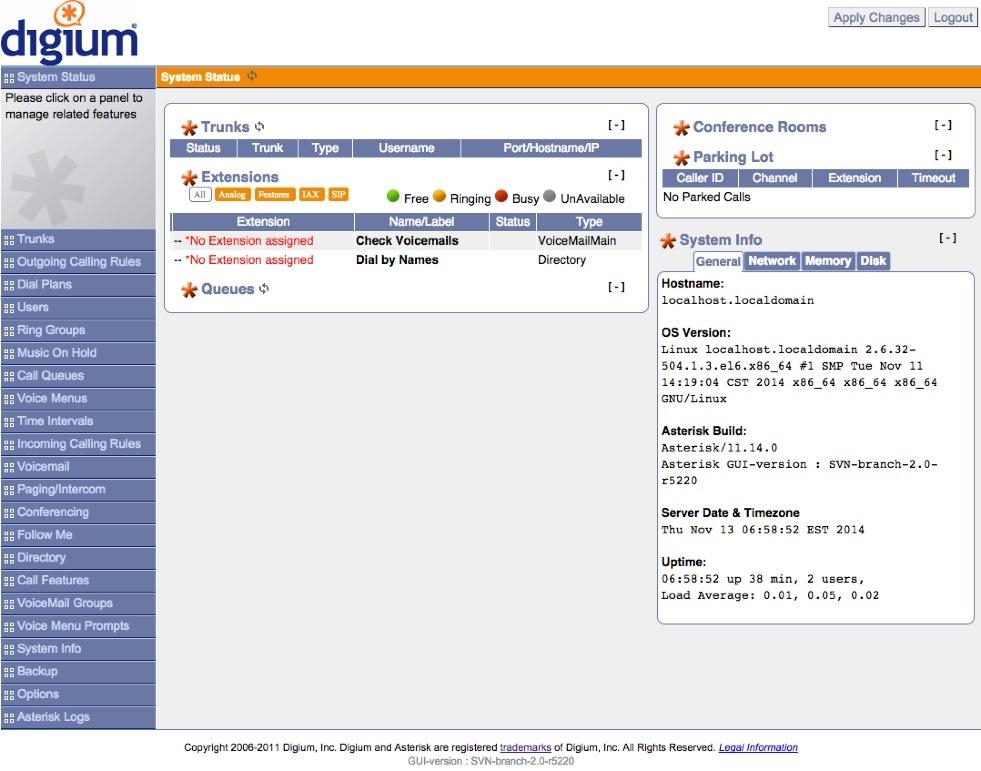Click the grid icon beside Backup
Image resolution: width=981 pixels, height=771 pixels.
[9, 672]
